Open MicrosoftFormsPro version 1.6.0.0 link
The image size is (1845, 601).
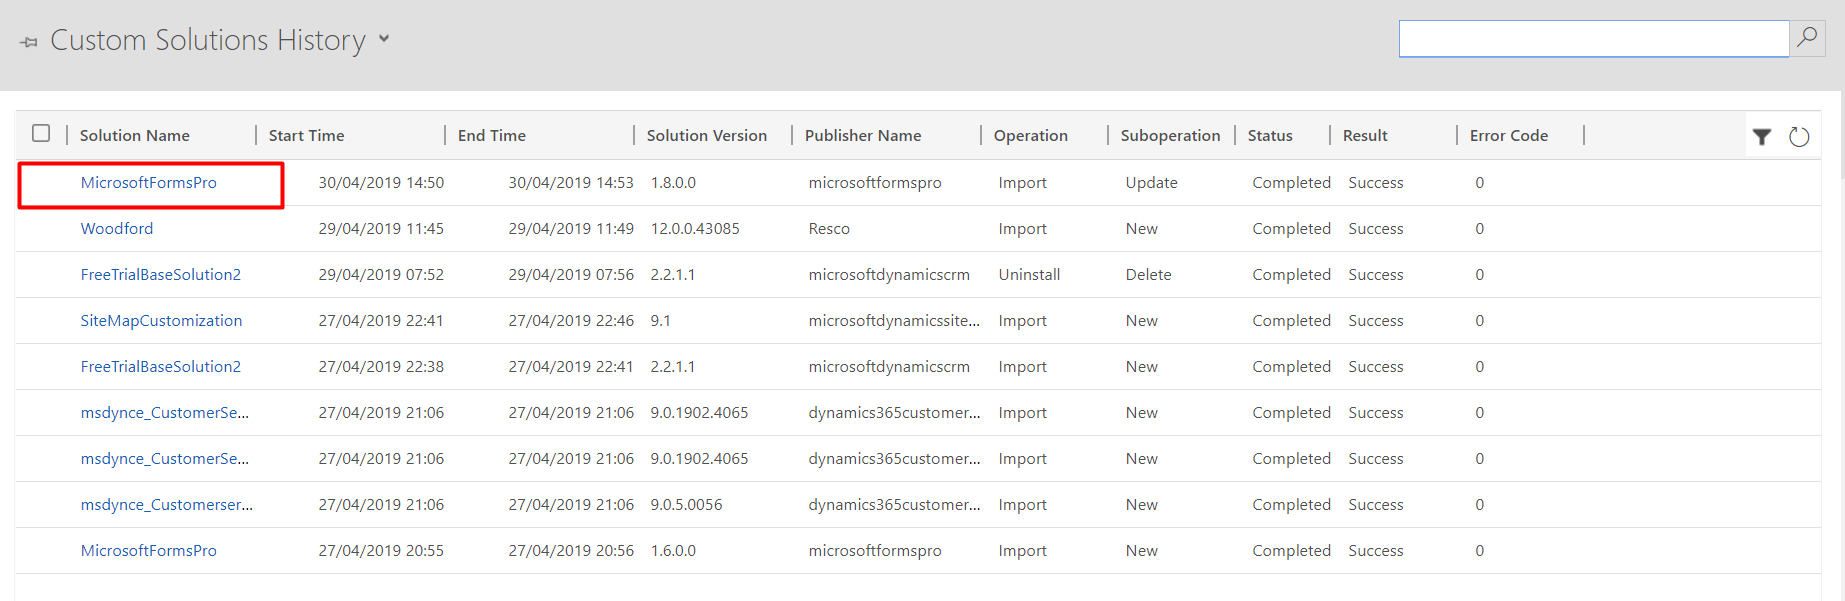pos(149,551)
